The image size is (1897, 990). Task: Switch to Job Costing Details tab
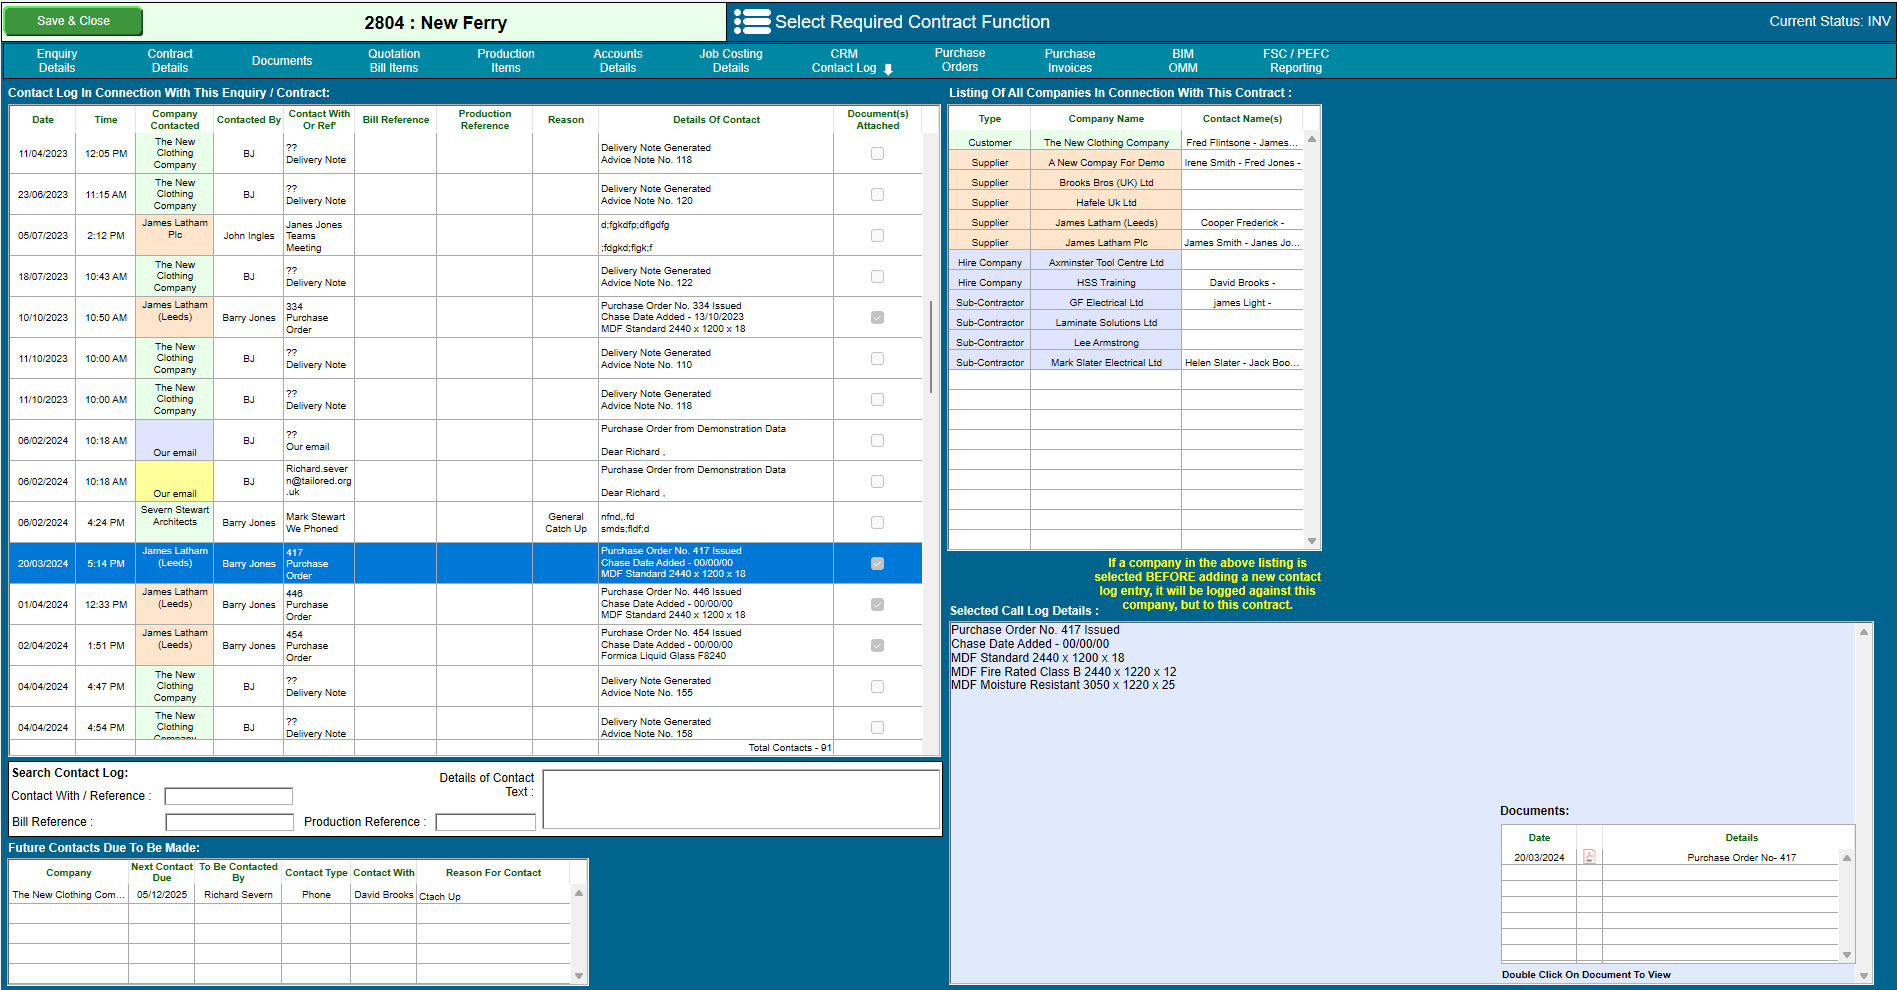pyautogui.click(x=731, y=61)
